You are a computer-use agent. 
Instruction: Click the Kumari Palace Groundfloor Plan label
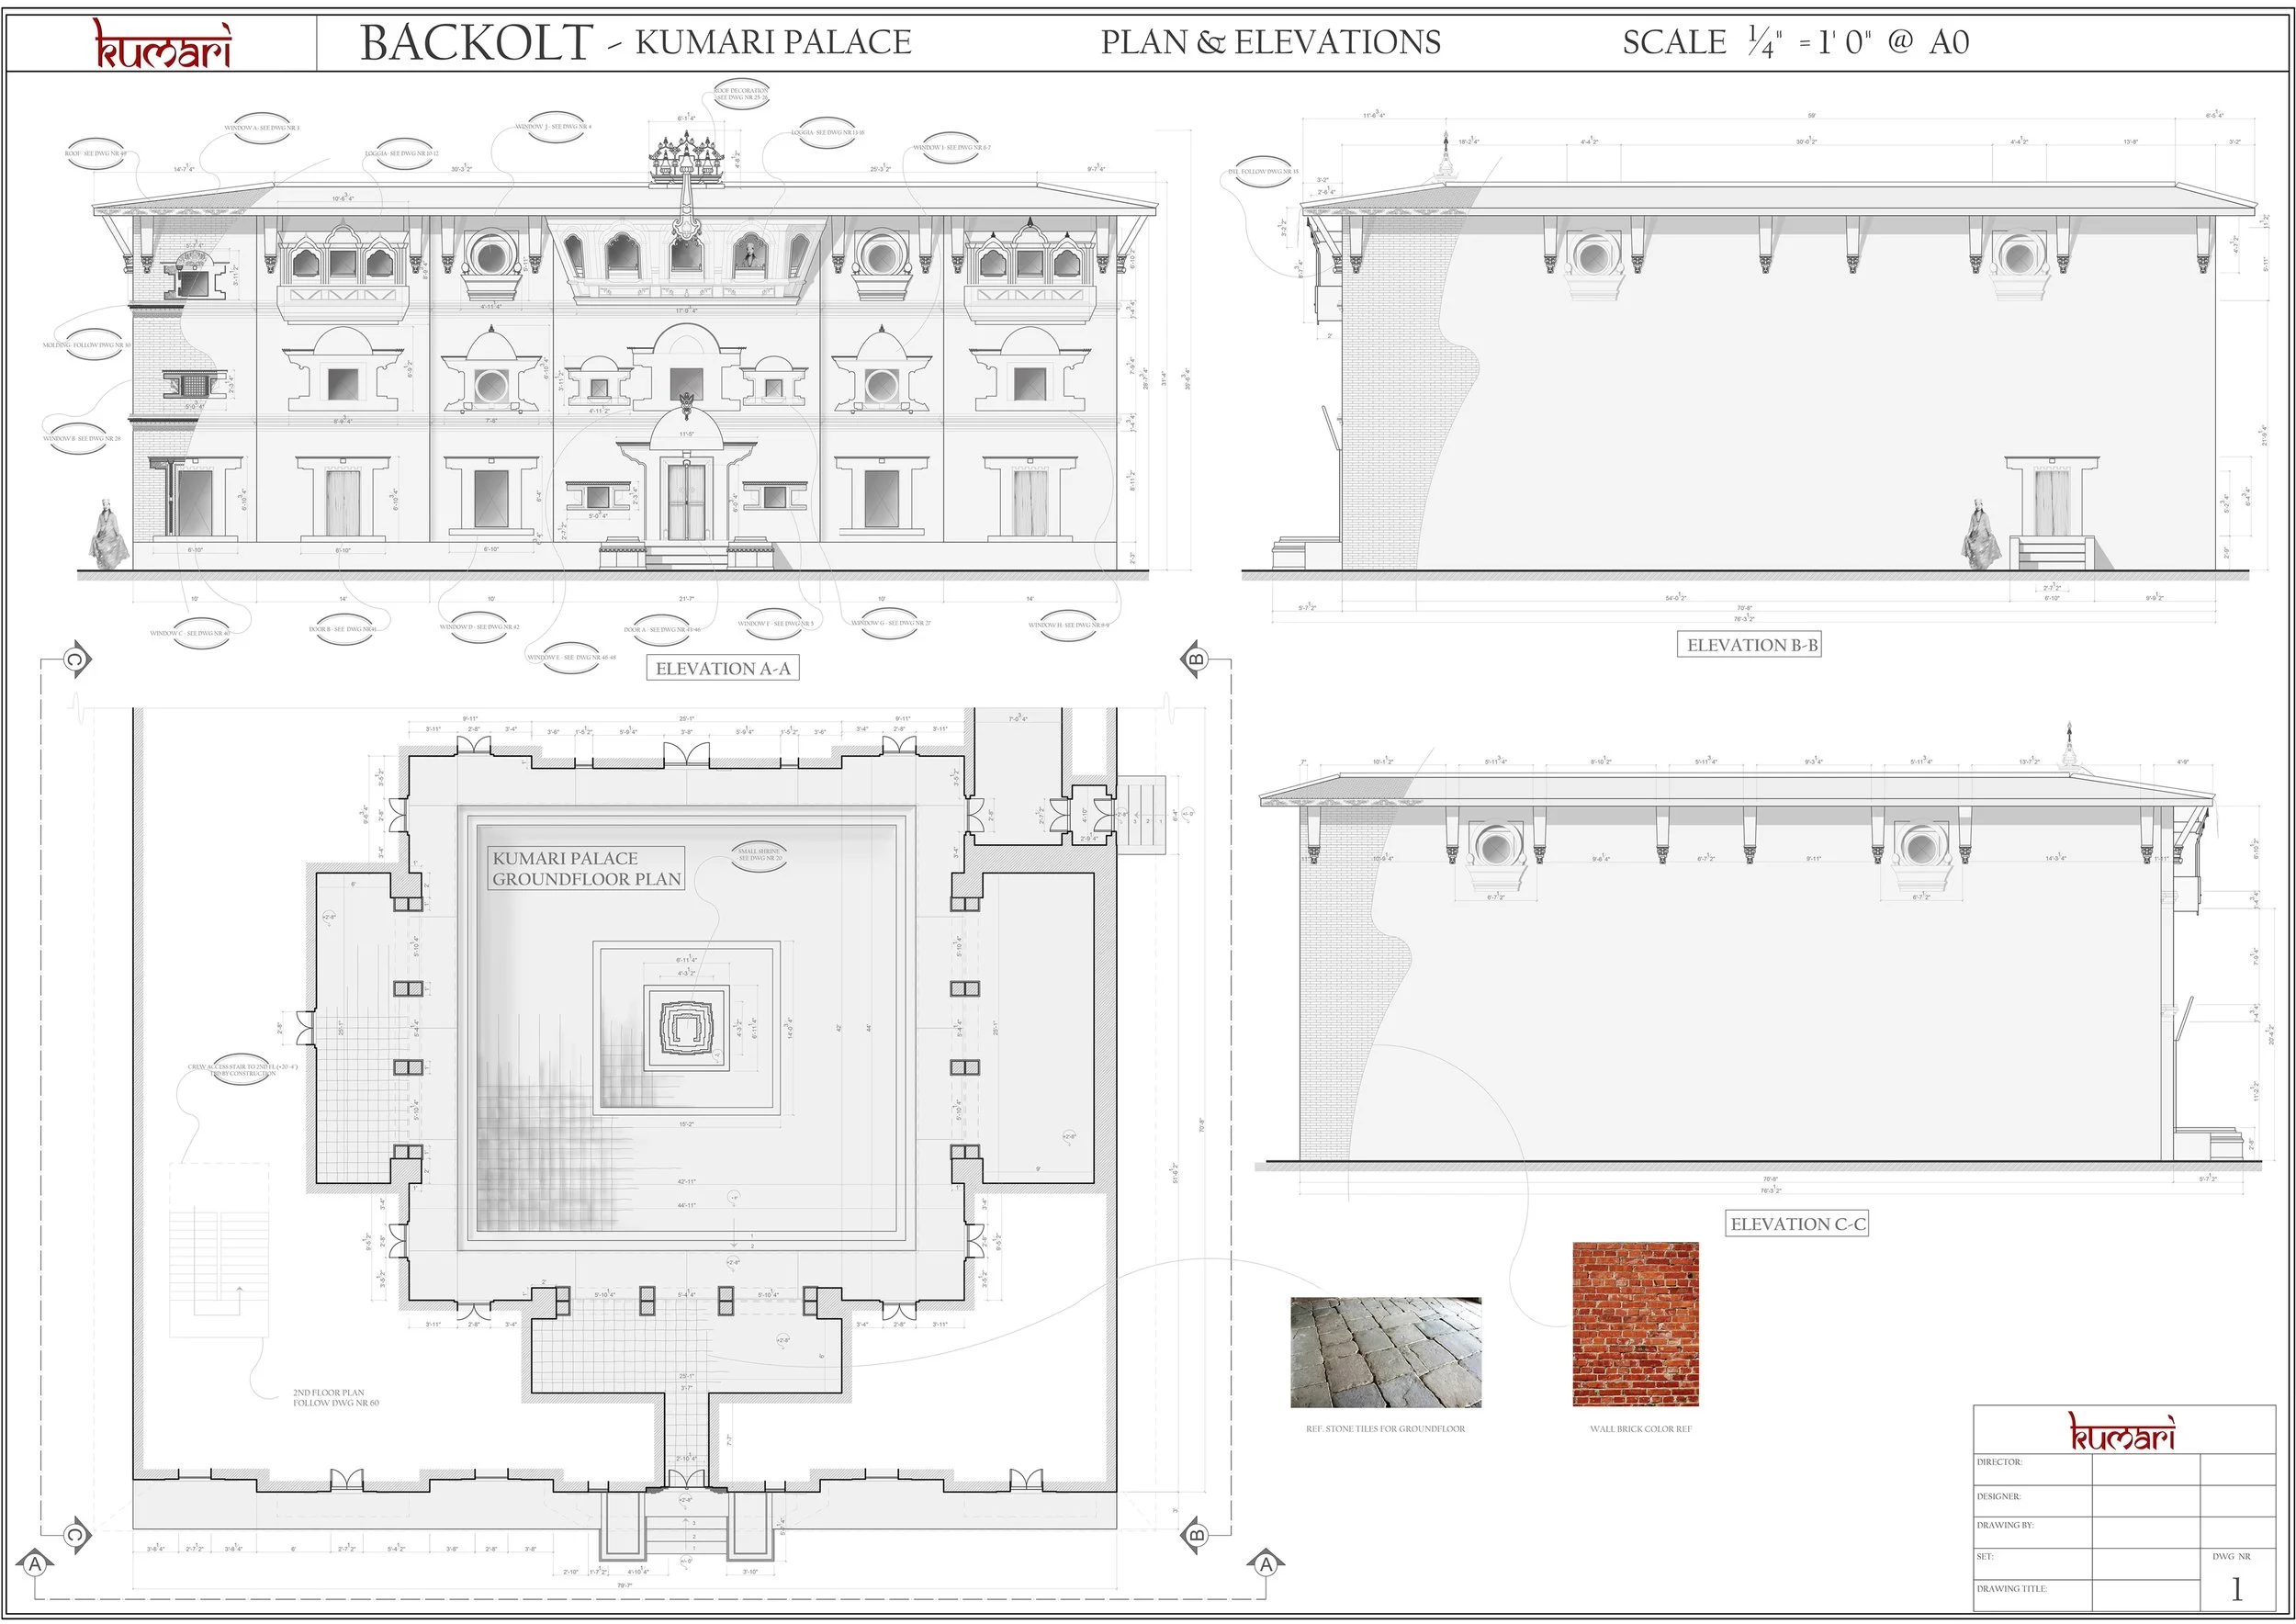point(587,868)
